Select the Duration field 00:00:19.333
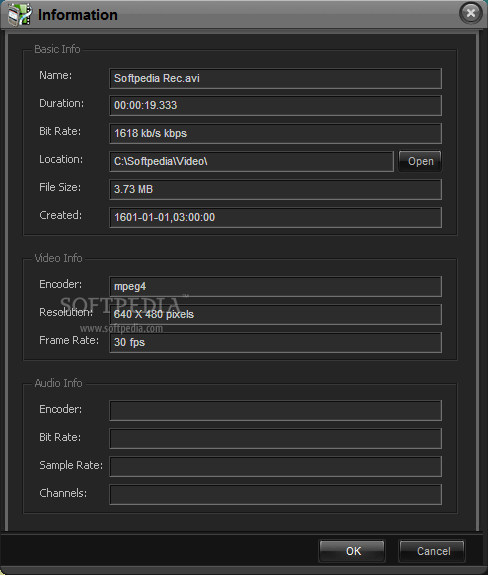 coord(275,106)
